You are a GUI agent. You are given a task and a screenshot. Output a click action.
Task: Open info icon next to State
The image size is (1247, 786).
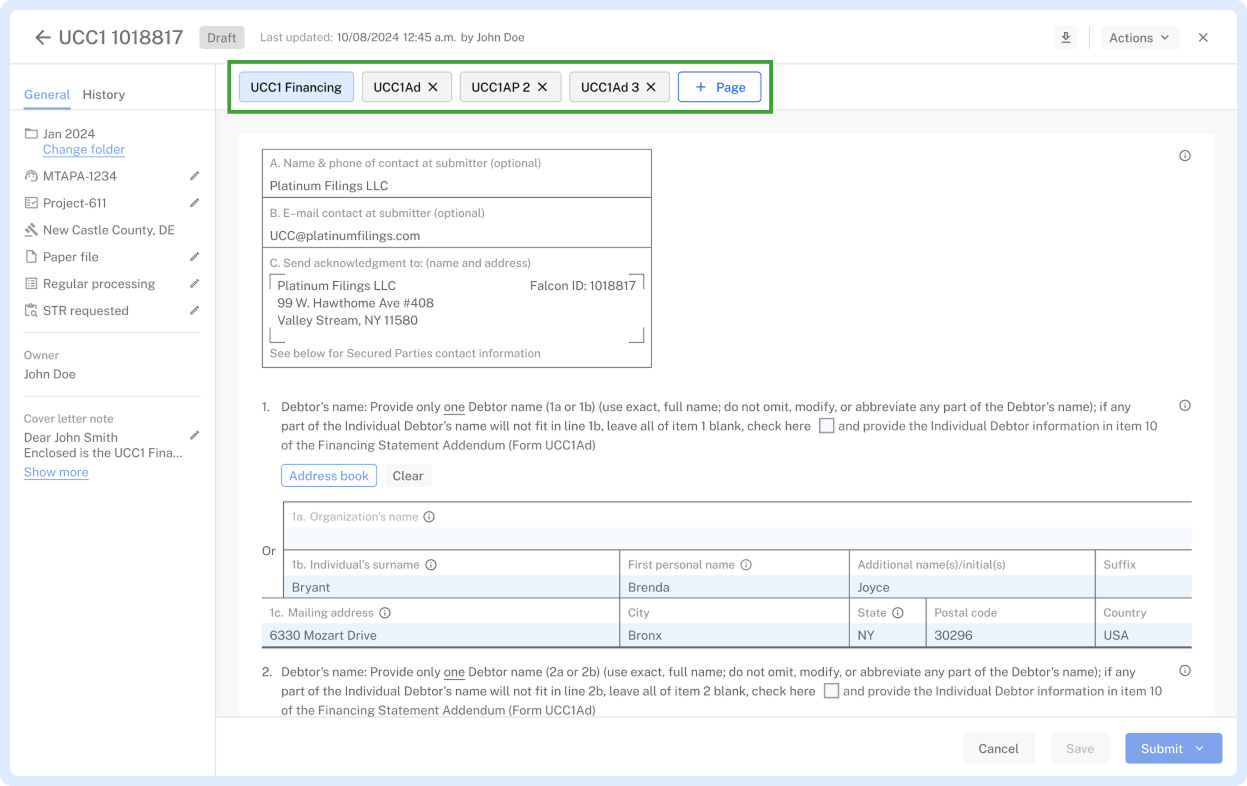pos(898,613)
